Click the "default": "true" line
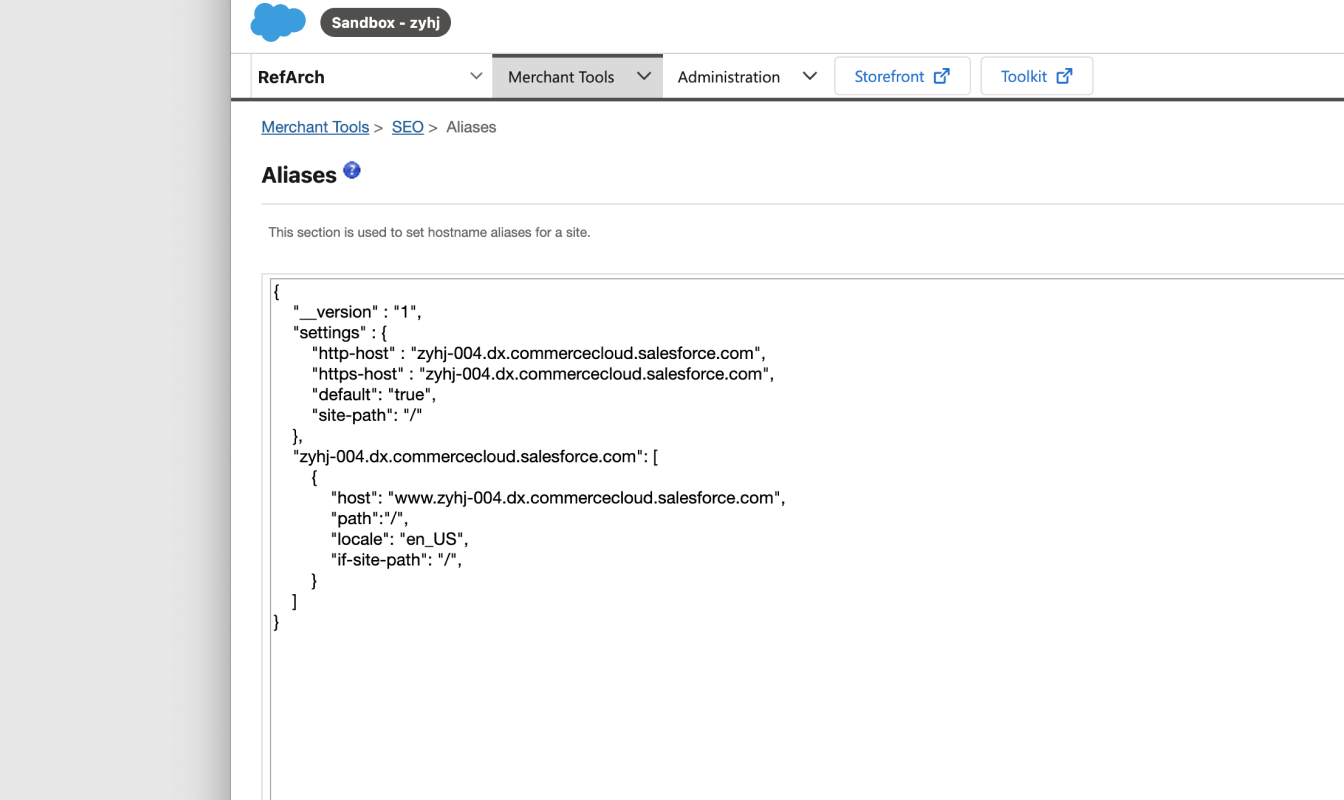Viewport: 1344px width, 800px height. pyautogui.click(x=374, y=394)
